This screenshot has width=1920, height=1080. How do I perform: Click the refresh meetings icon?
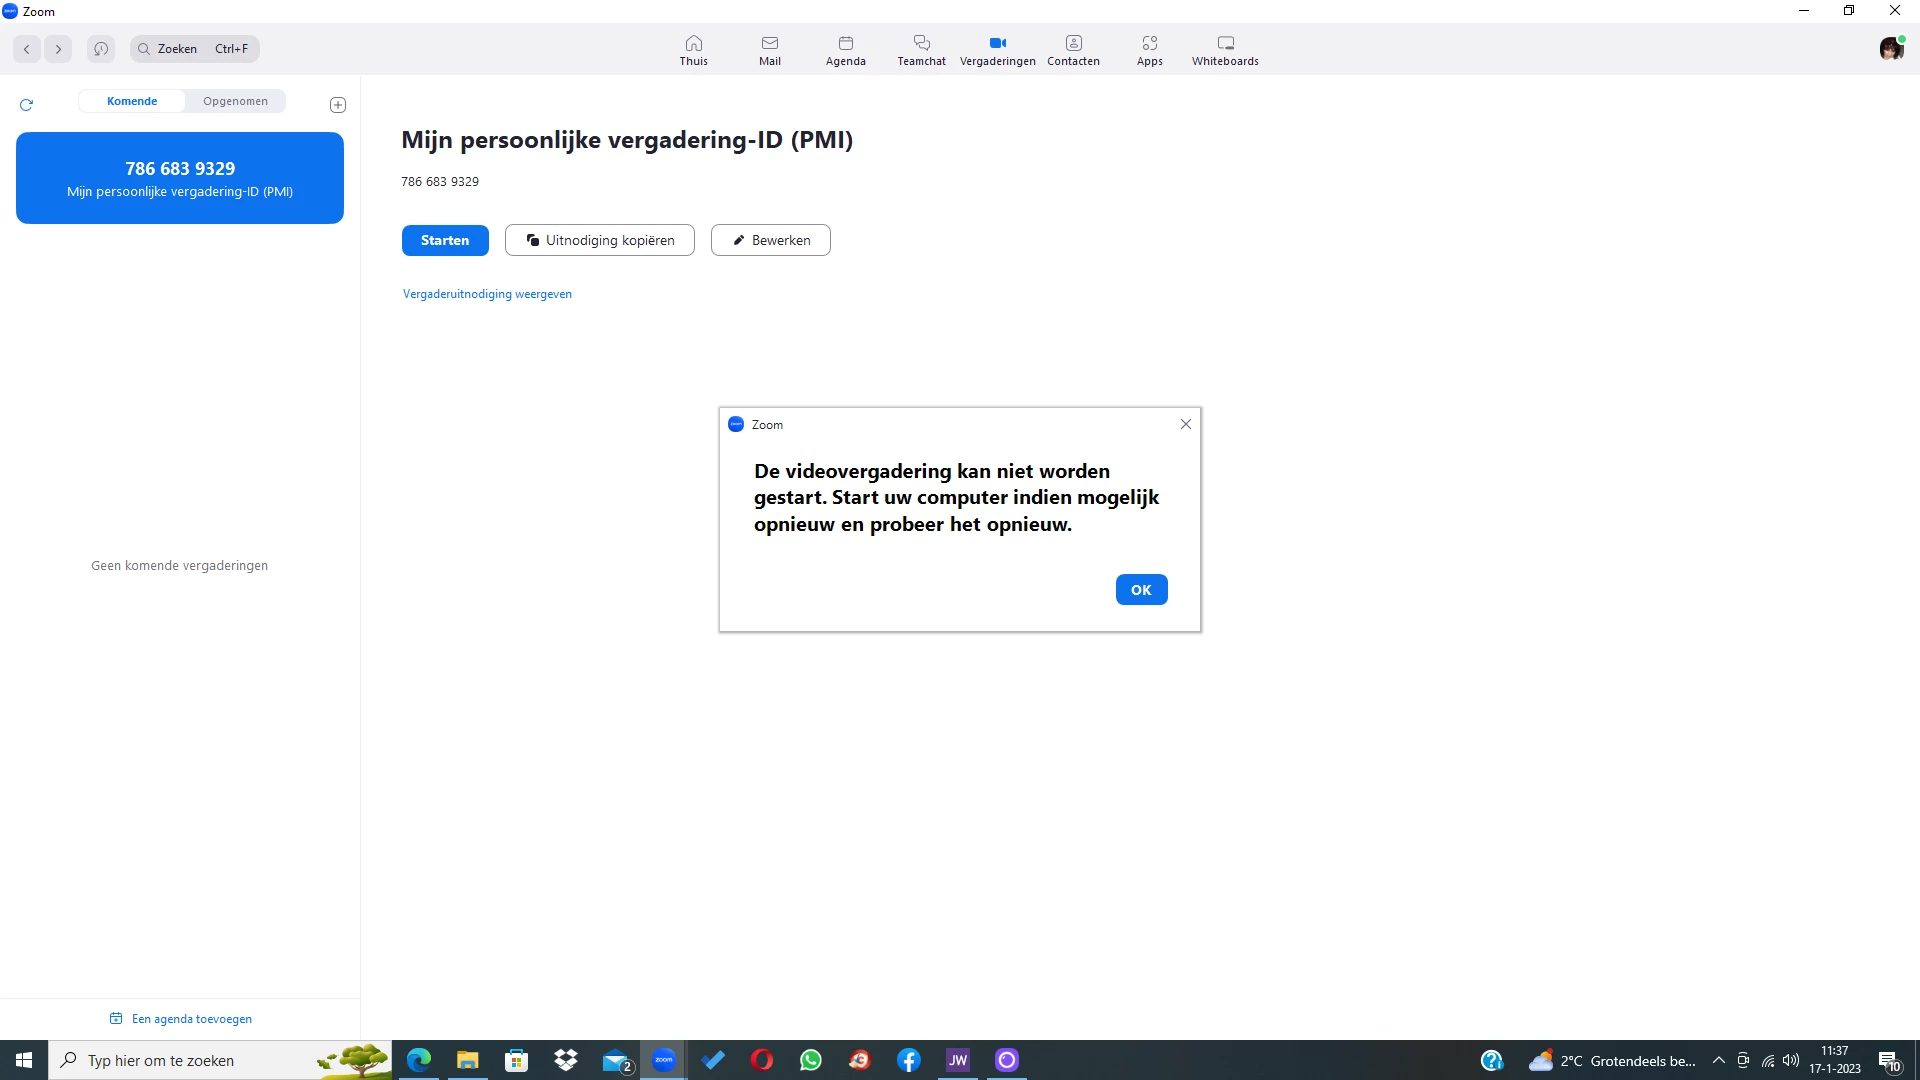click(x=27, y=104)
